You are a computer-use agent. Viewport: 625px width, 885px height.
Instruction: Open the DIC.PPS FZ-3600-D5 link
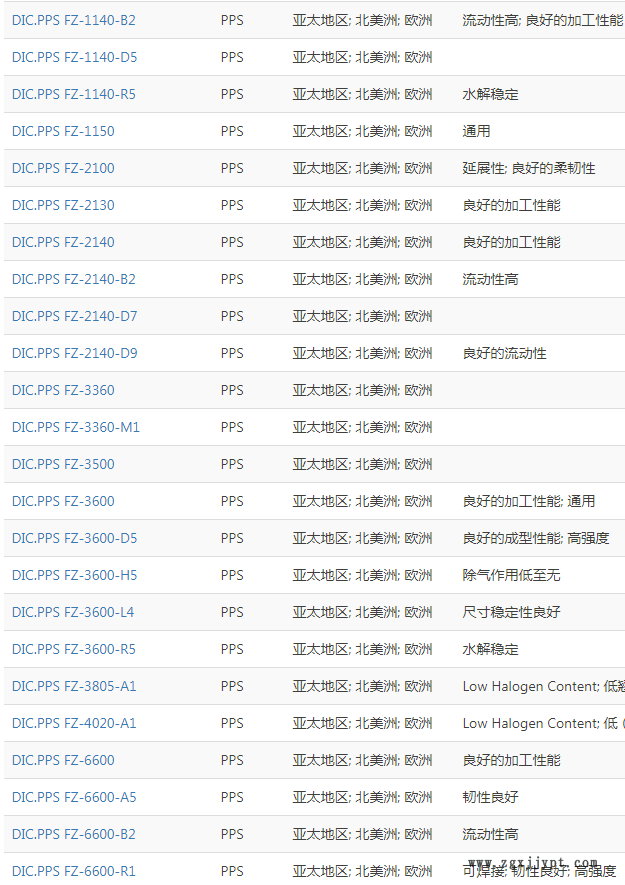[x=75, y=538]
